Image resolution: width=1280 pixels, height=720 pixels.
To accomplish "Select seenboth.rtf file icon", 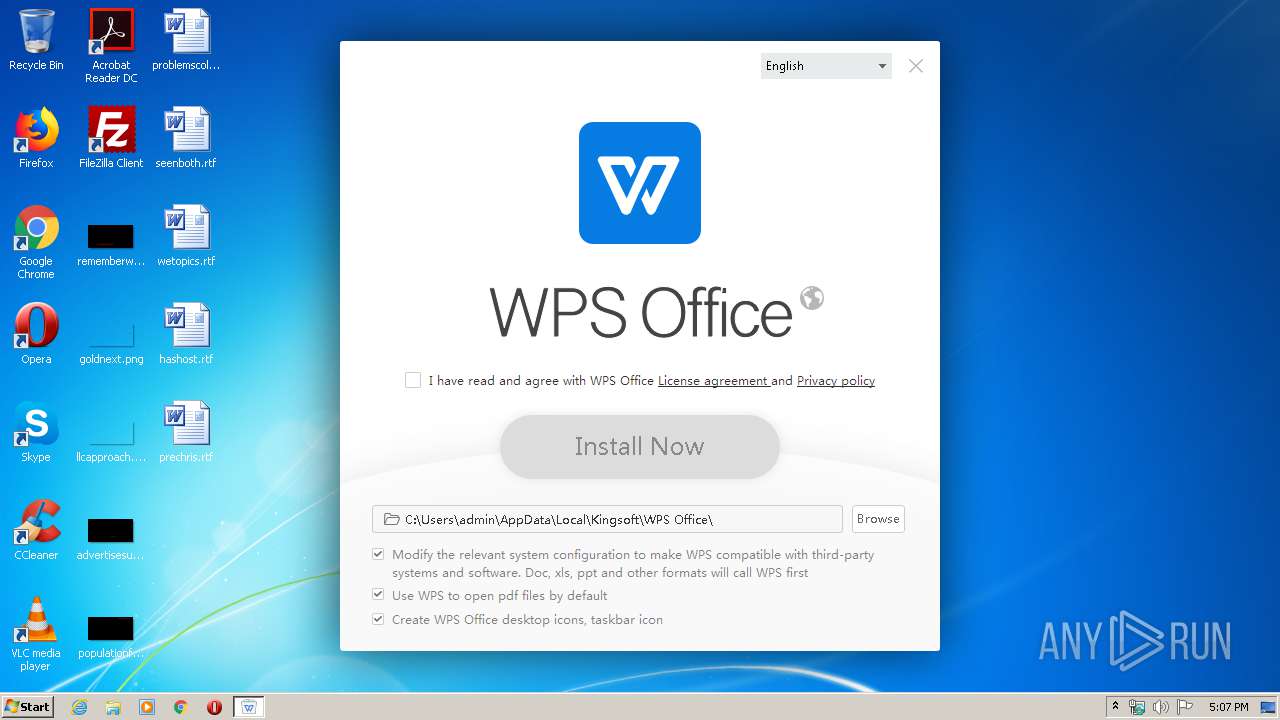I will tap(186, 138).
